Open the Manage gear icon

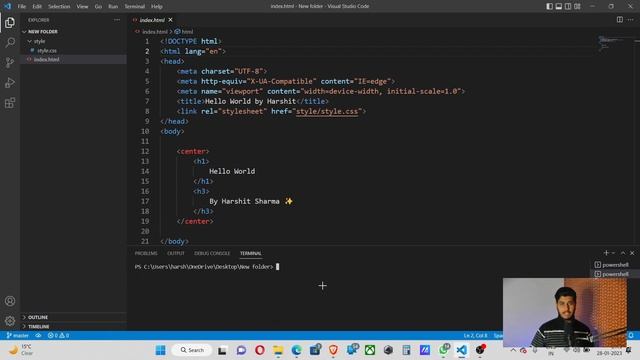coord(10,321)
